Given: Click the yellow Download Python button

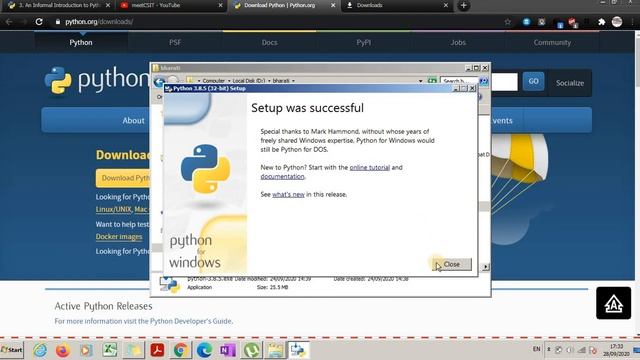Looking at the screenshot, I should tap(124, 178).
